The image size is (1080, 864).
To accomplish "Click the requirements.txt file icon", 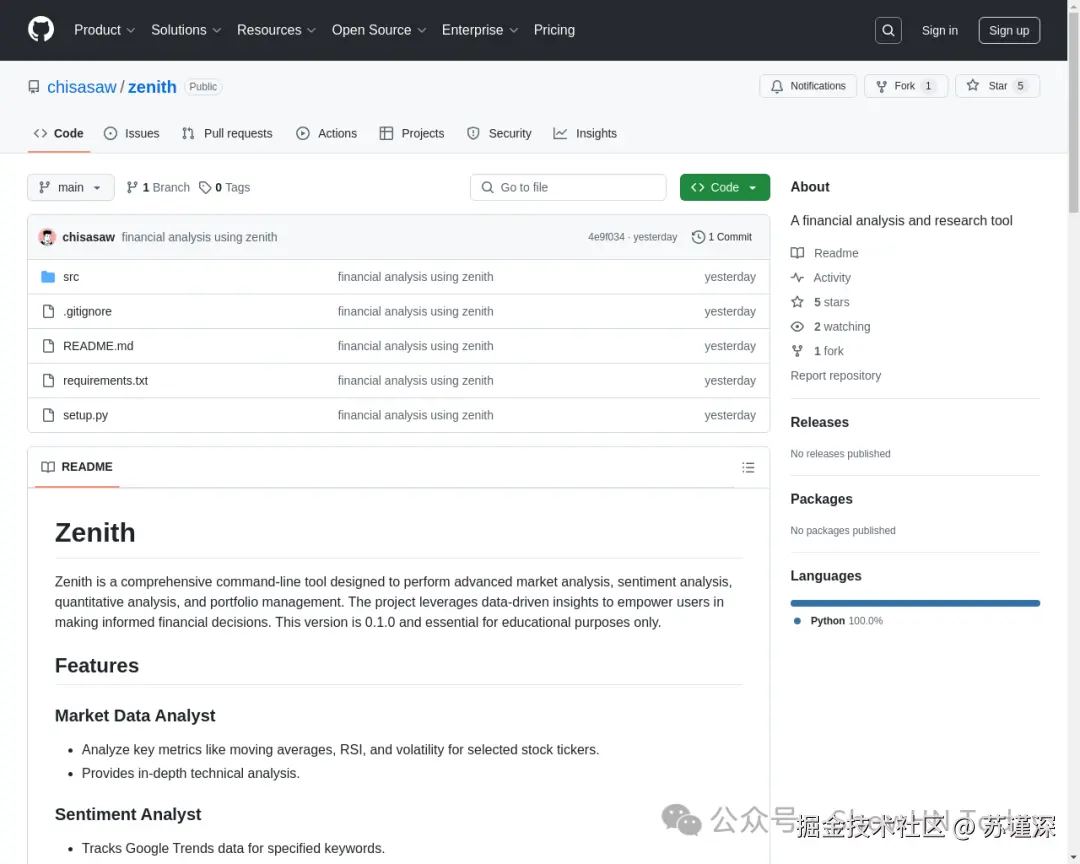I will 48,380.
